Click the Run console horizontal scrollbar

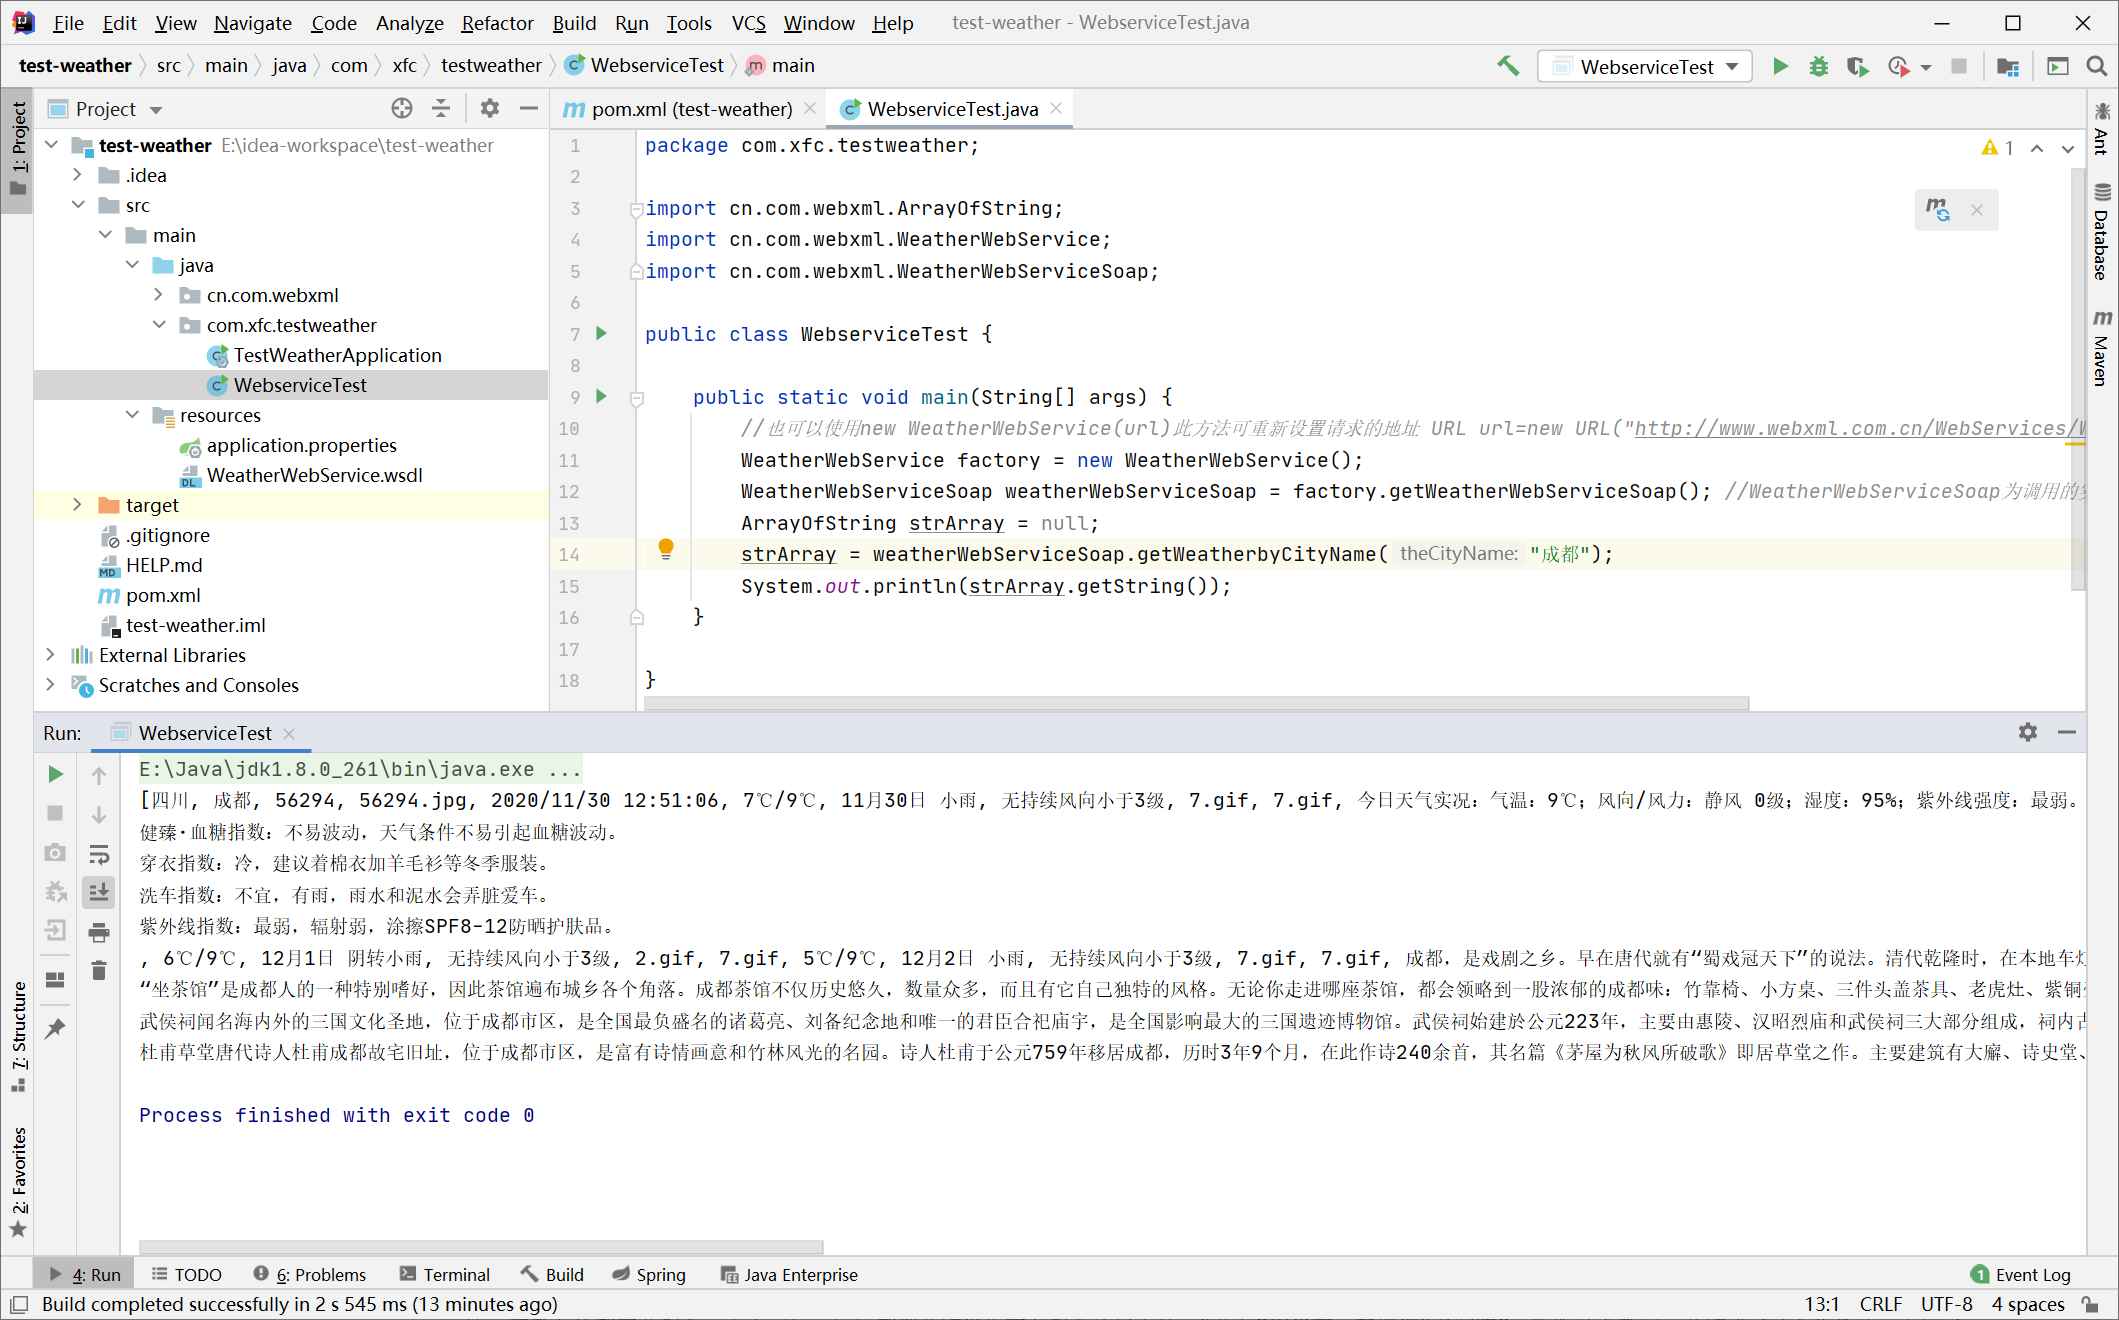[481, 1247]
